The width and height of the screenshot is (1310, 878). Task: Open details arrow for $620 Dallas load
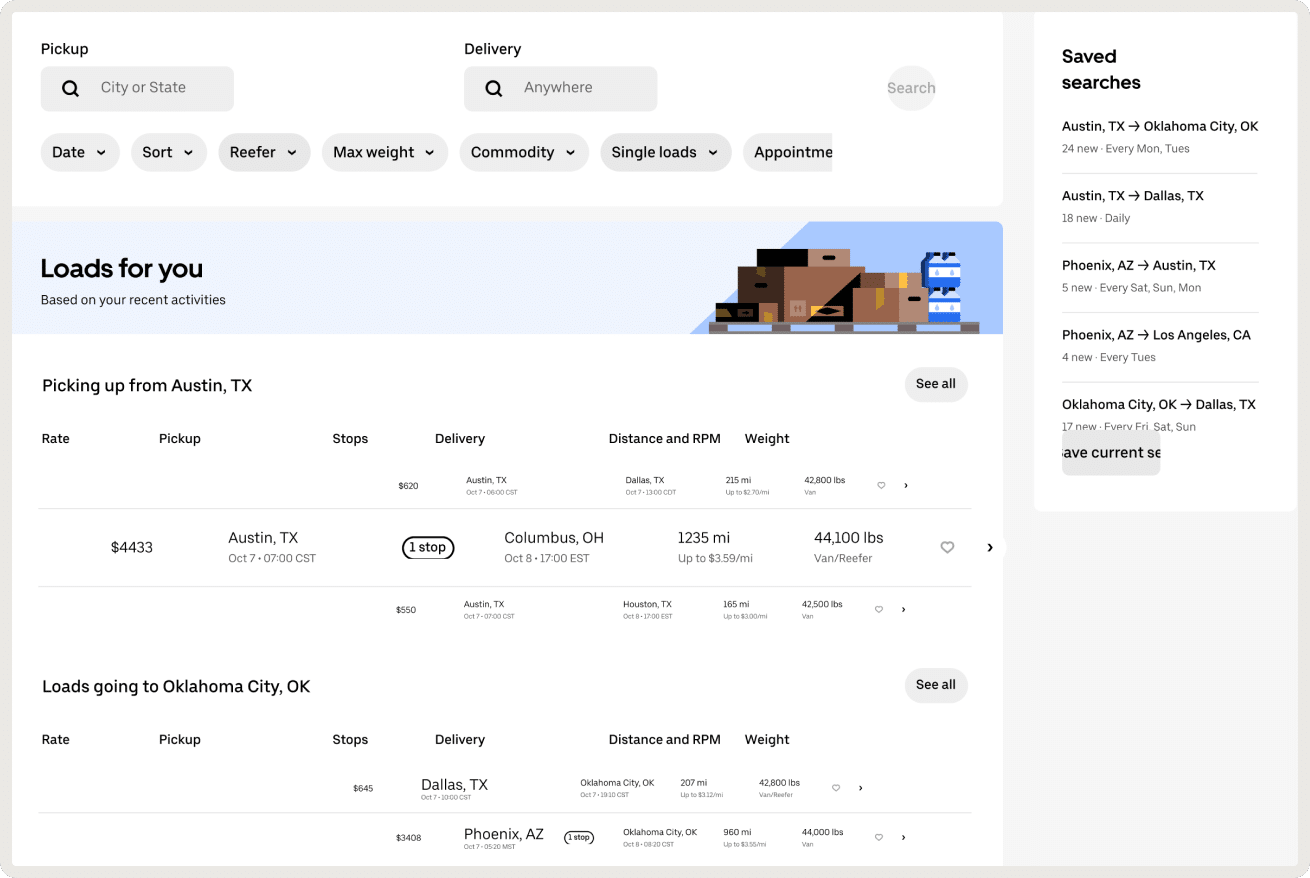coord(906,485)
